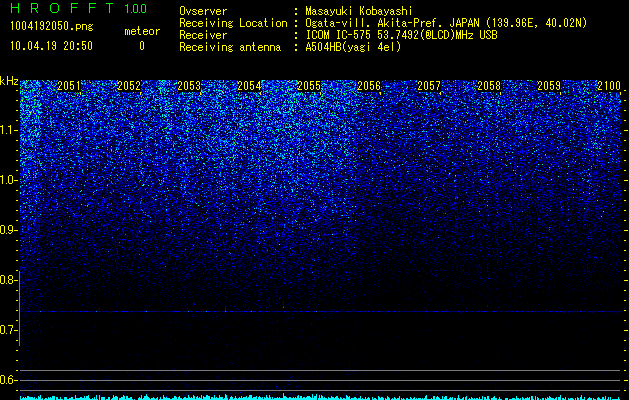Click the 2100 time marker

coord(609,86)
